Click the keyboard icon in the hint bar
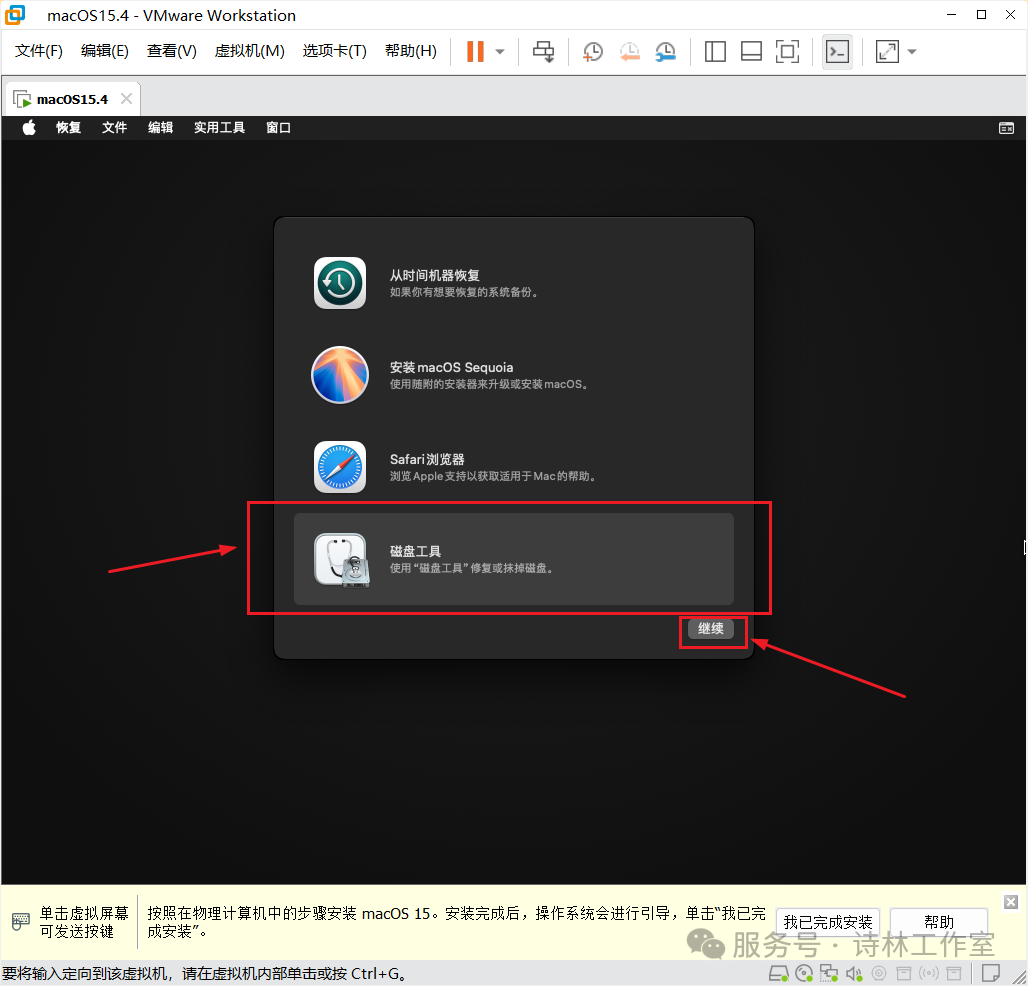This screenshot has width=1028, height=986. [21, 922]
